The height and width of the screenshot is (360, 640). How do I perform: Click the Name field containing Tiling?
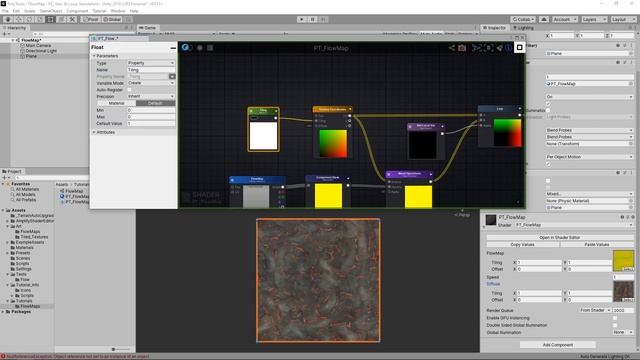coord(151,70)
